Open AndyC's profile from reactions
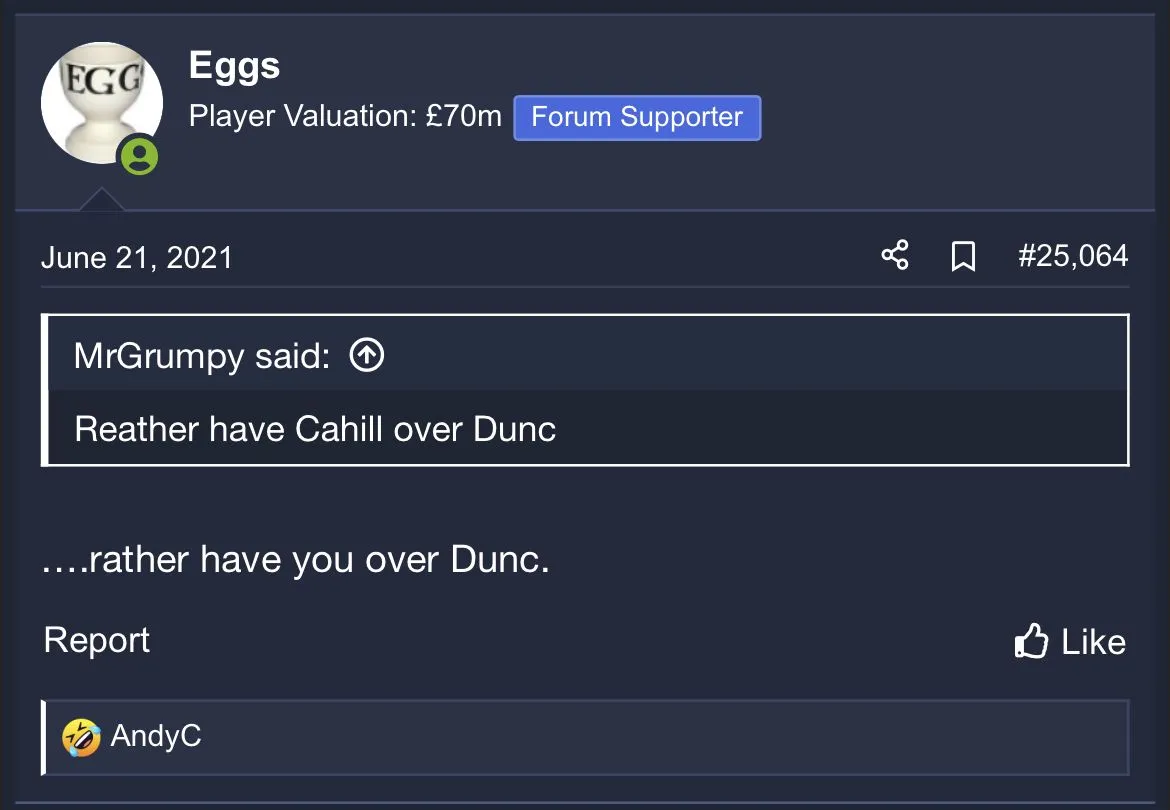 coord(156,737)
